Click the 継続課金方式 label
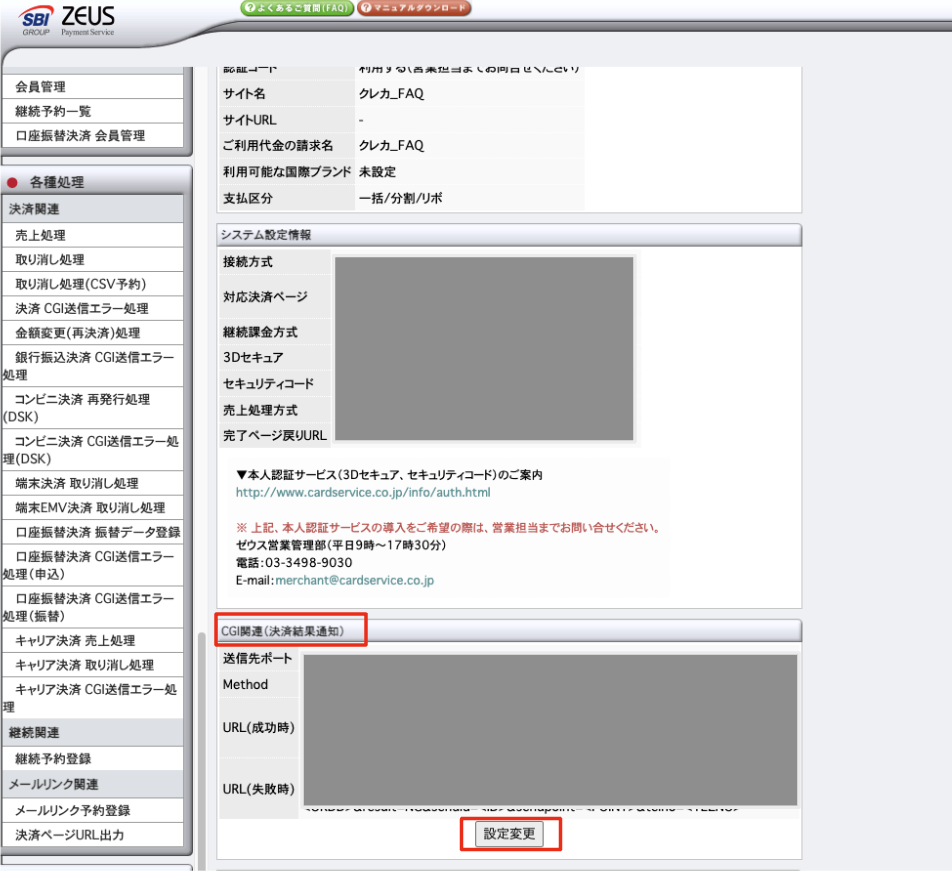 tap(260, 332)
